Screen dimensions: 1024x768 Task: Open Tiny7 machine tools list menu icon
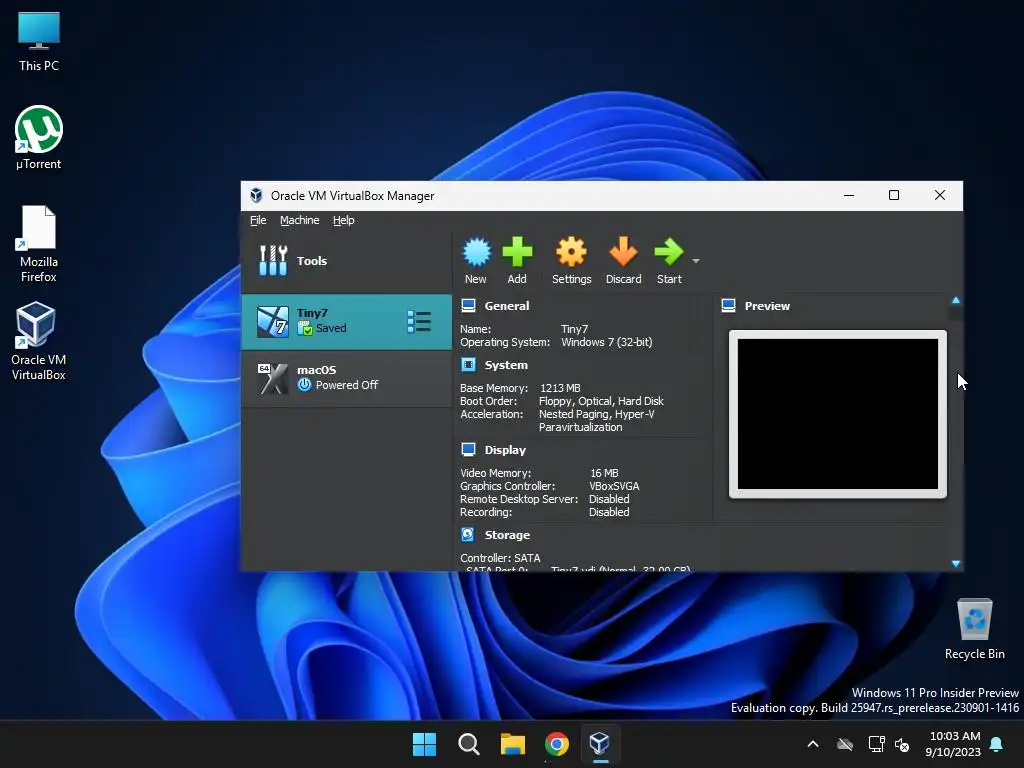coord(419,321)
